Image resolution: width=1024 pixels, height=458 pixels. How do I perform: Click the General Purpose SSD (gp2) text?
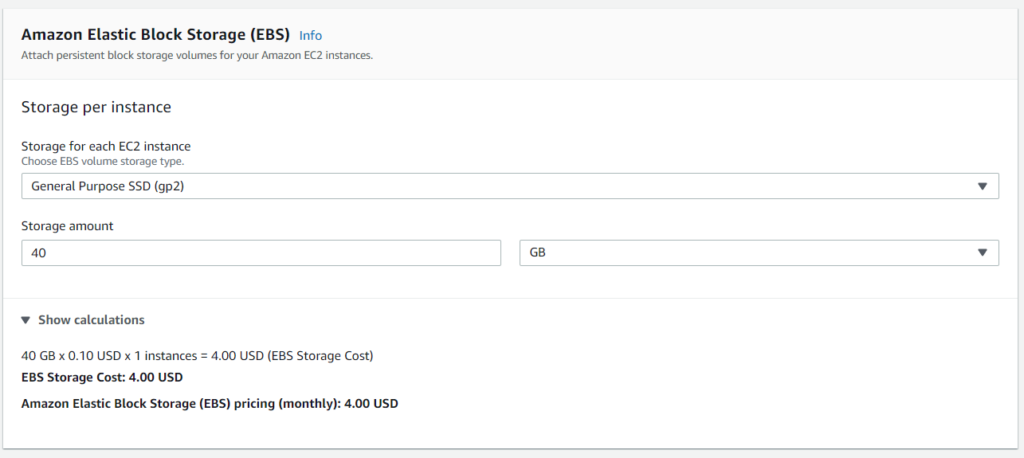[x=108, y=187]
